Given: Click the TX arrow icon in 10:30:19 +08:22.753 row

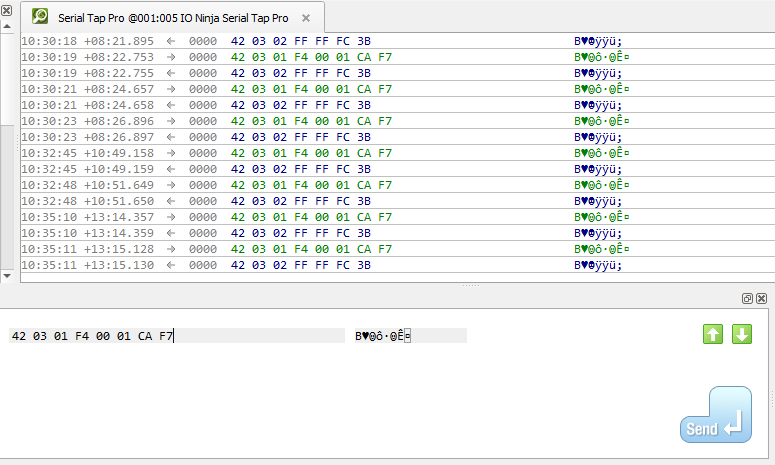Looking at the screenshot, I should pos(171,57).
